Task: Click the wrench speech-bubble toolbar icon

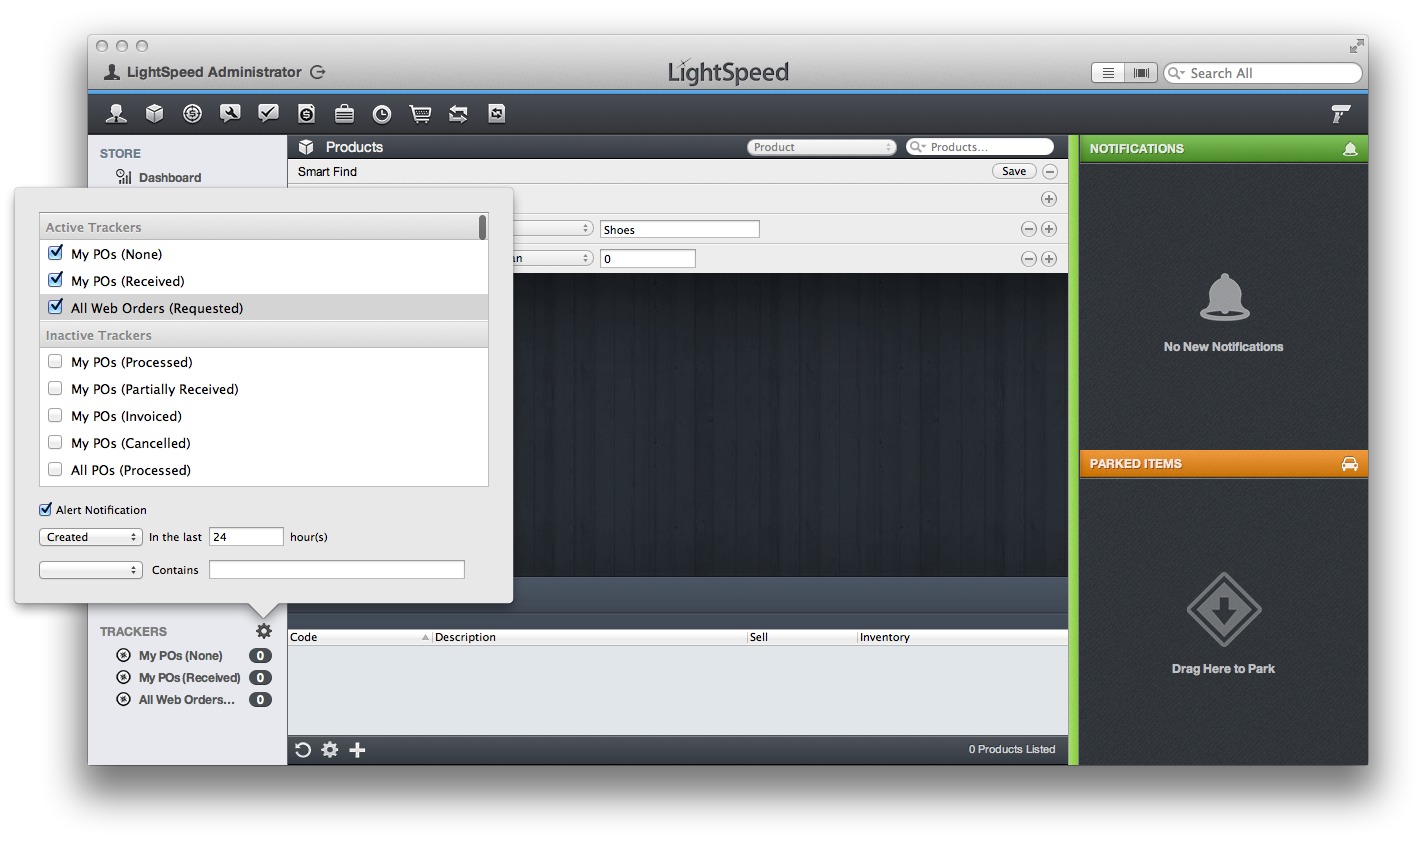Action: tap(231, 114)
